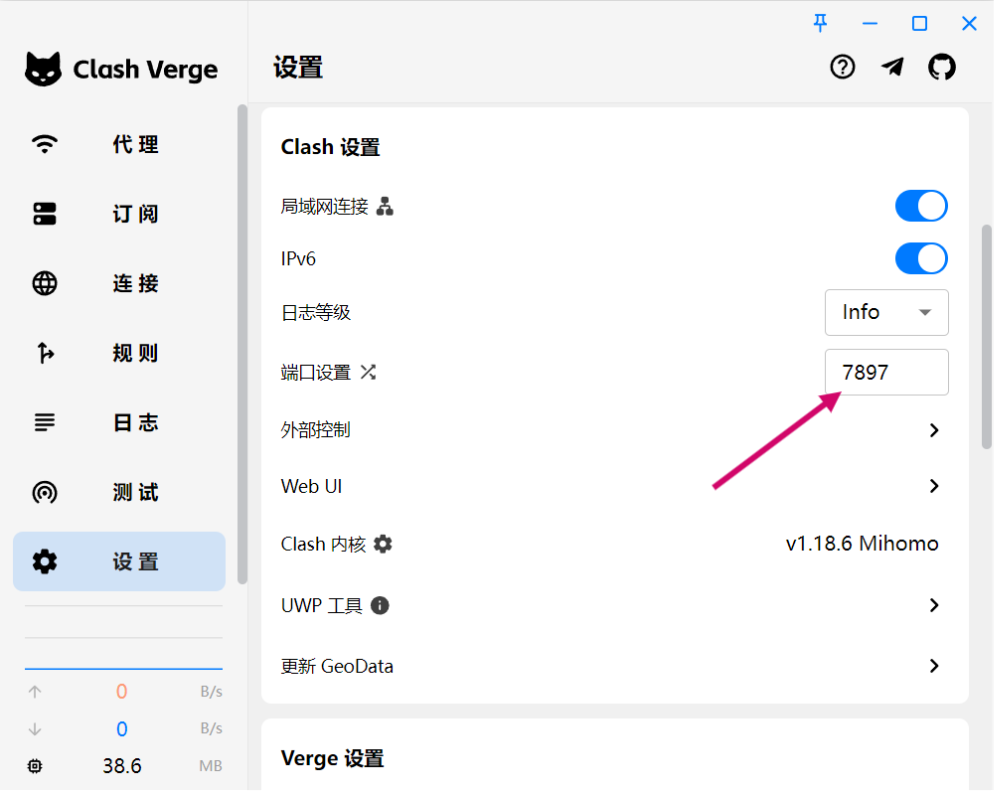This screenshot has width=999, height=795.
Task: Expand the UWP 工具 chevron
Action: coord(934,605)
